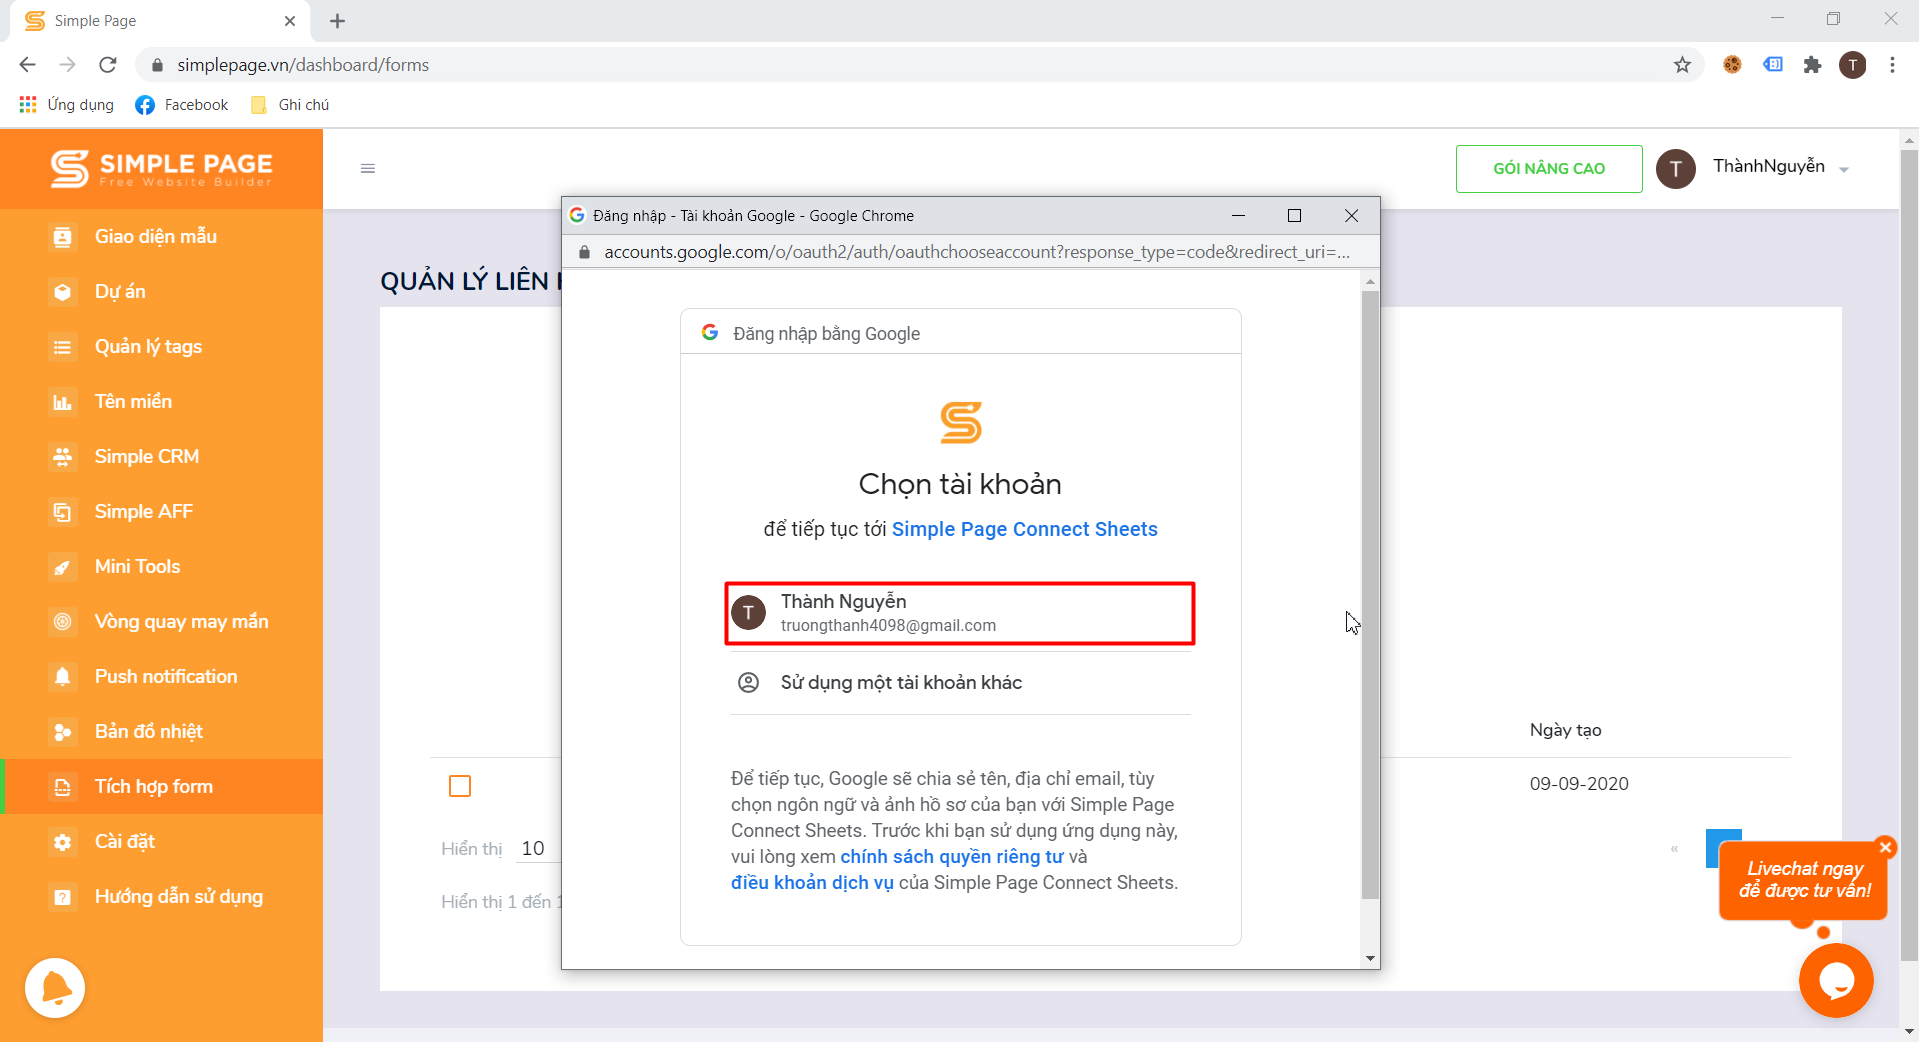Open the Hiển thị 10 rows dropdown
Screen dimensions: 1919x1042
pos(538,849)
